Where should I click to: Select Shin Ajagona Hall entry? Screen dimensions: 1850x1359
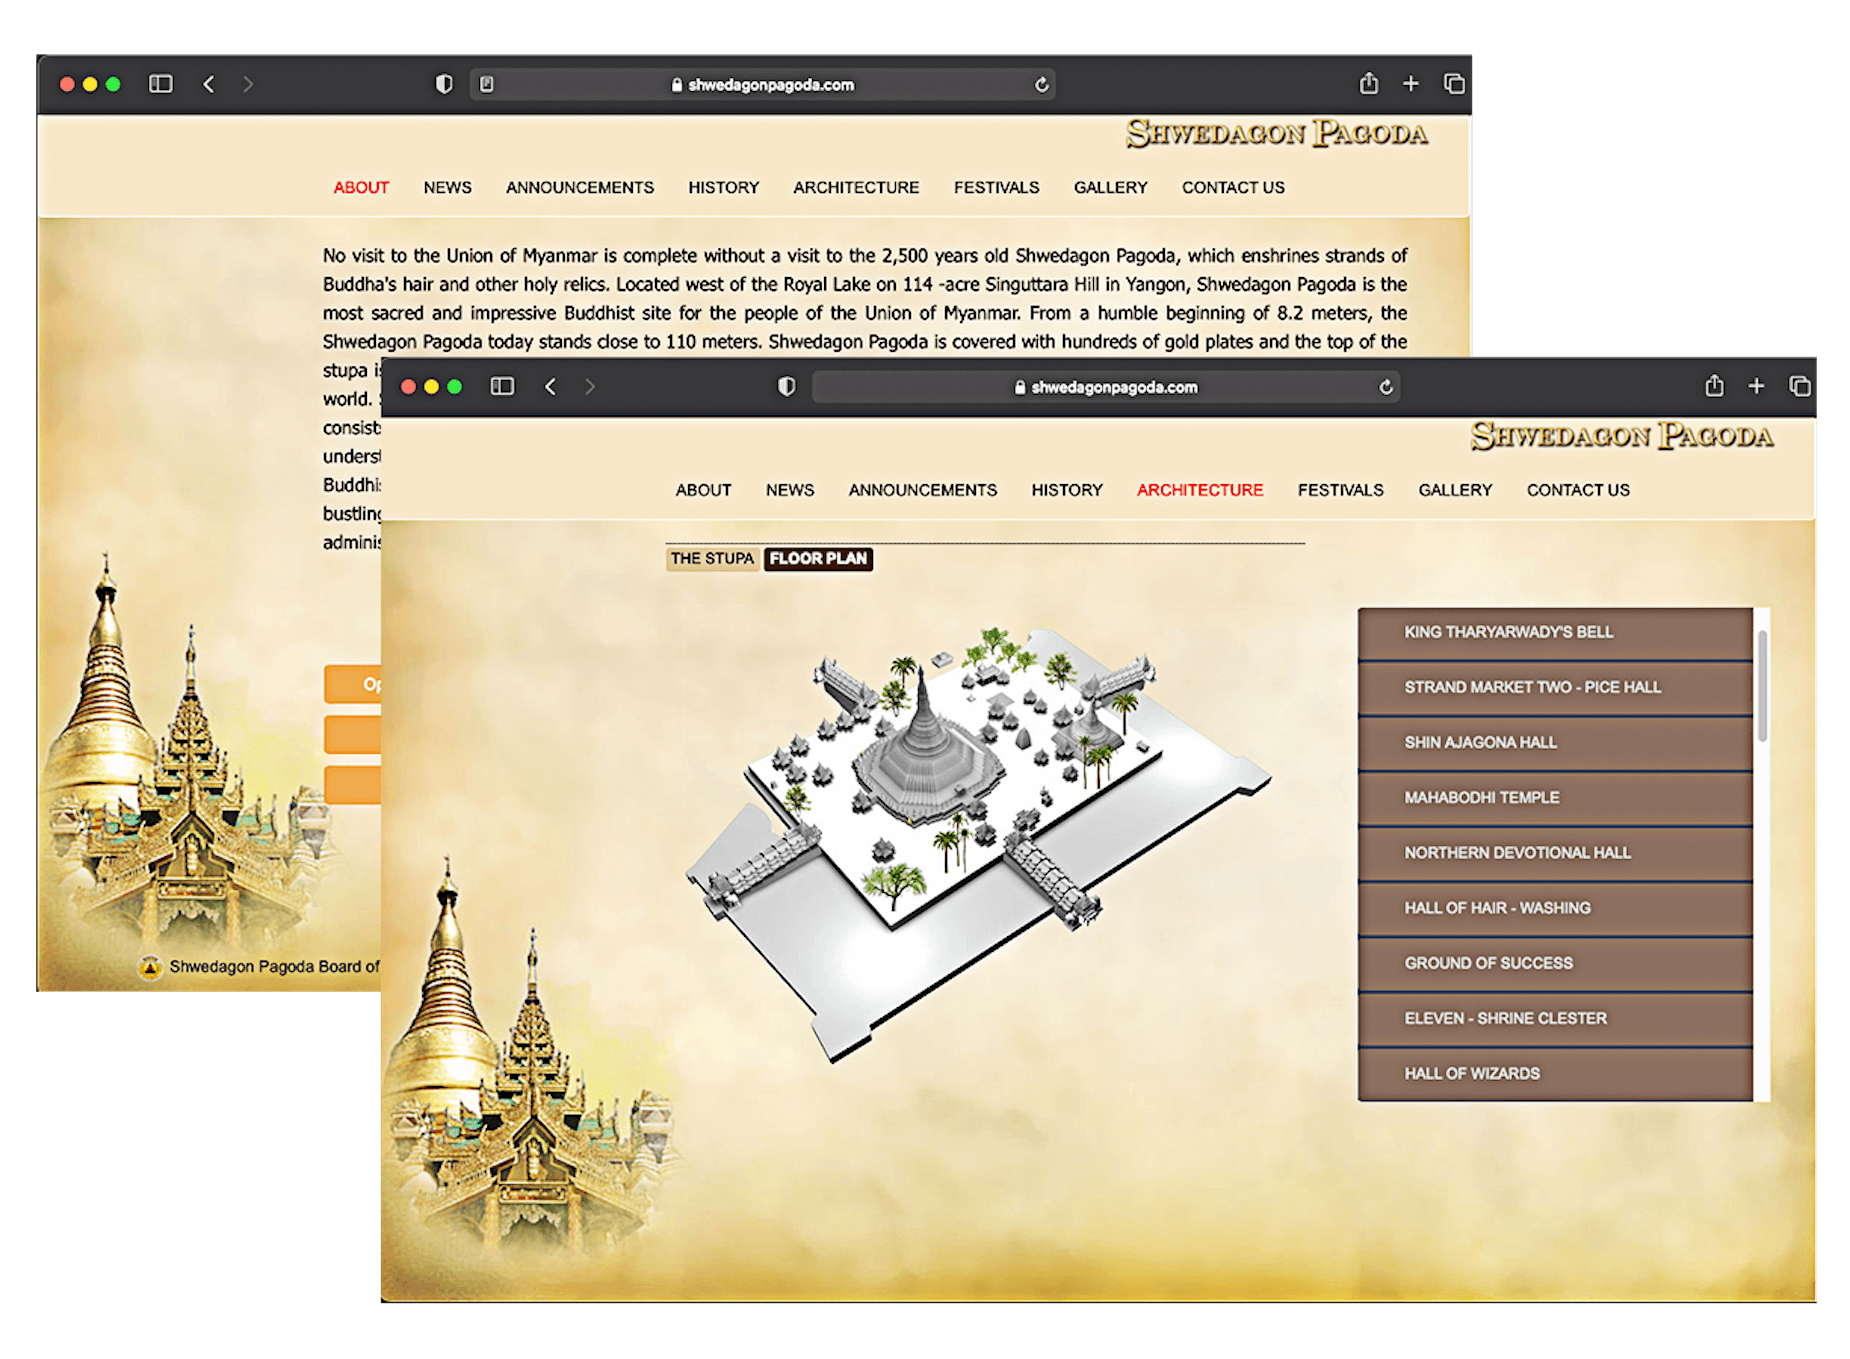pyautogui.click(x=1555, y=742)
